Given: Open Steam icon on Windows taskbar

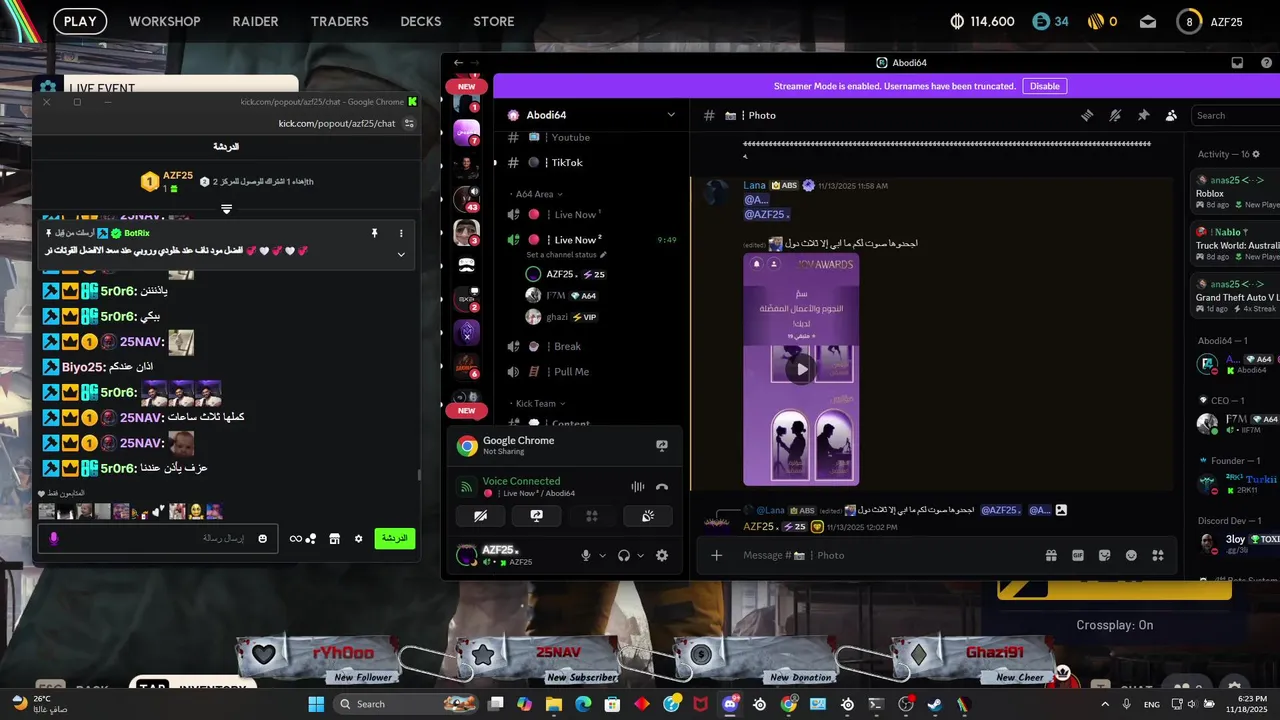Looking at the screenshot, I should point(934,704).
